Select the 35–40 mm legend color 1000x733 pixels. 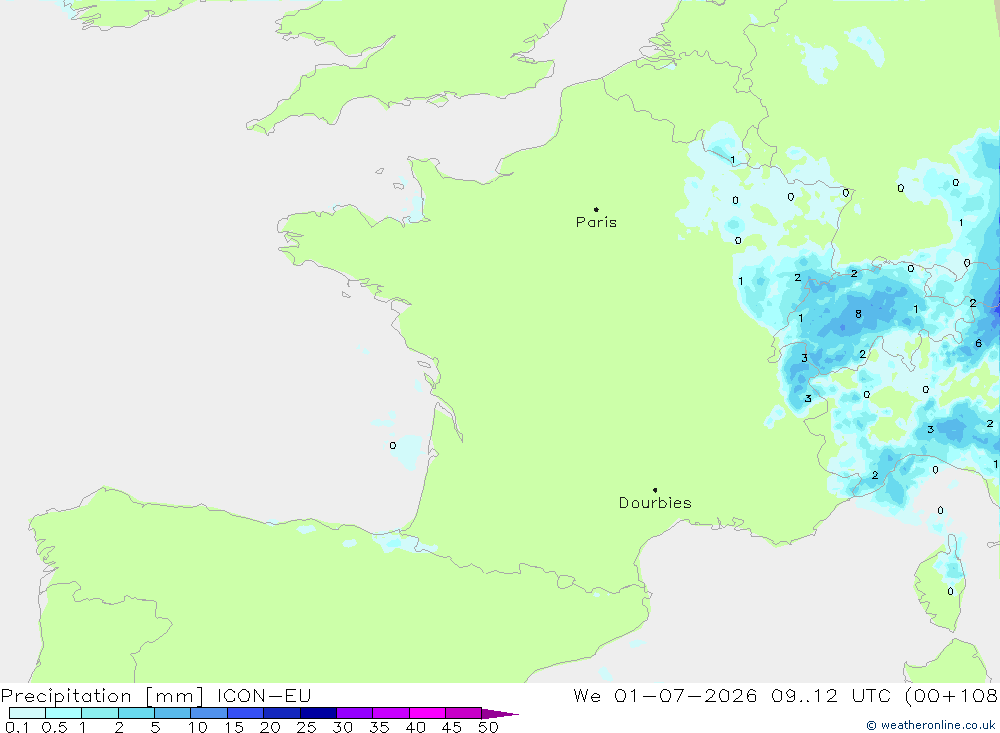click(391, 713)
